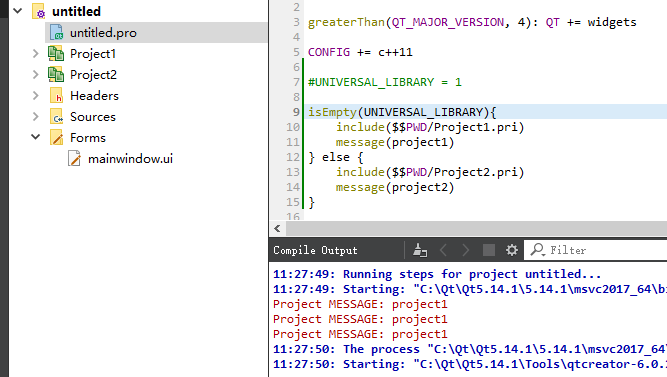Focus the Filter input field

coord(596,250)
